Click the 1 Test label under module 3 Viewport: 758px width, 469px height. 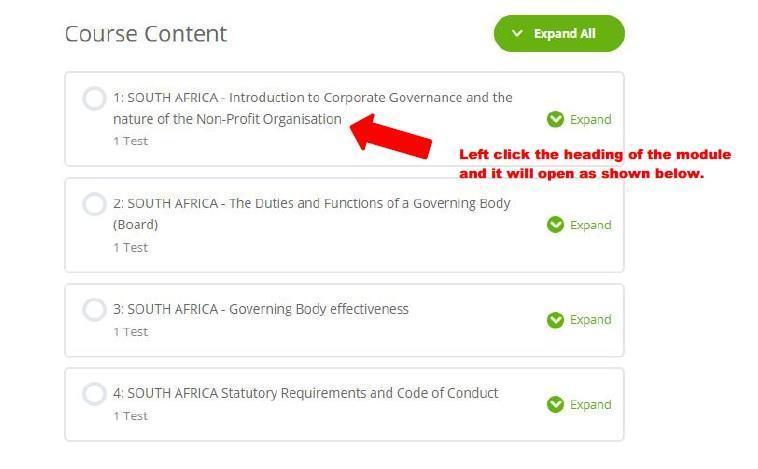pyautogui.click(x=131, y=332)
